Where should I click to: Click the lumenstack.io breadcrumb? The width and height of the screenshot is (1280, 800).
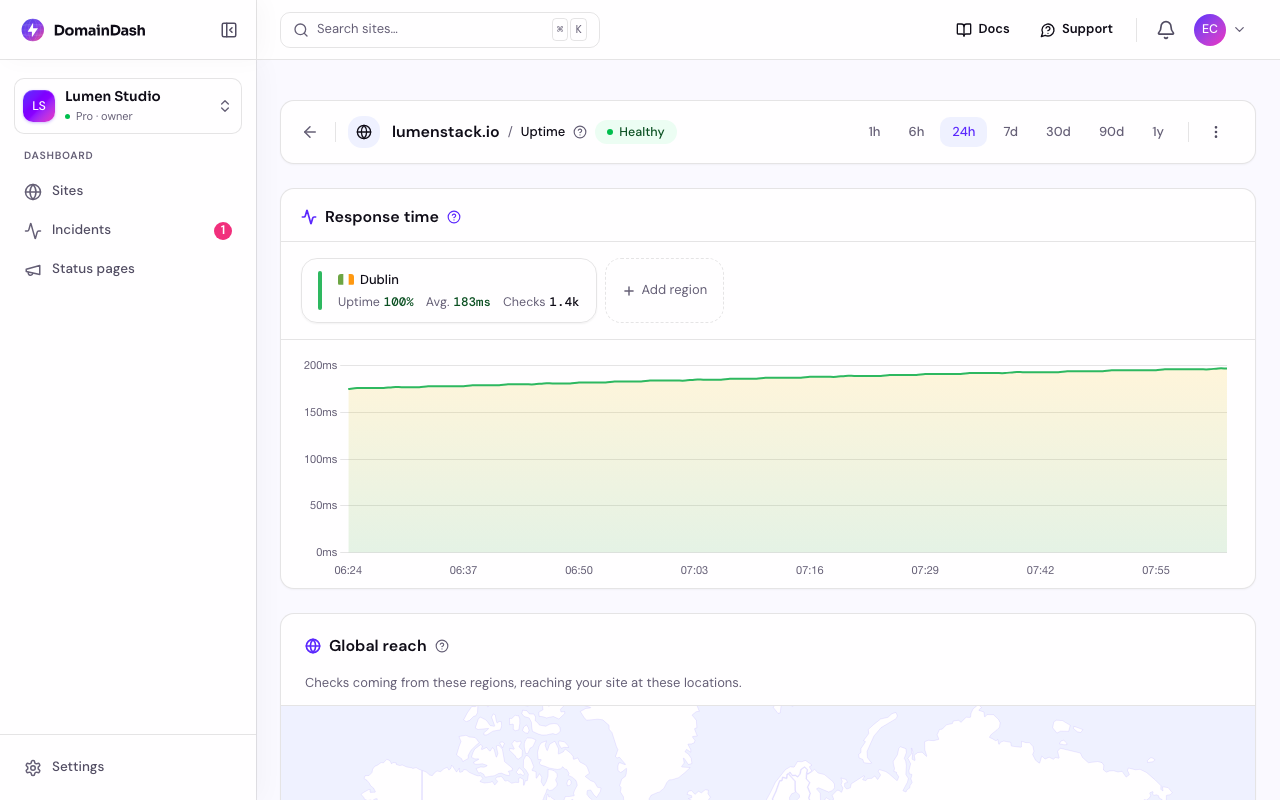(x=446, y=132)
